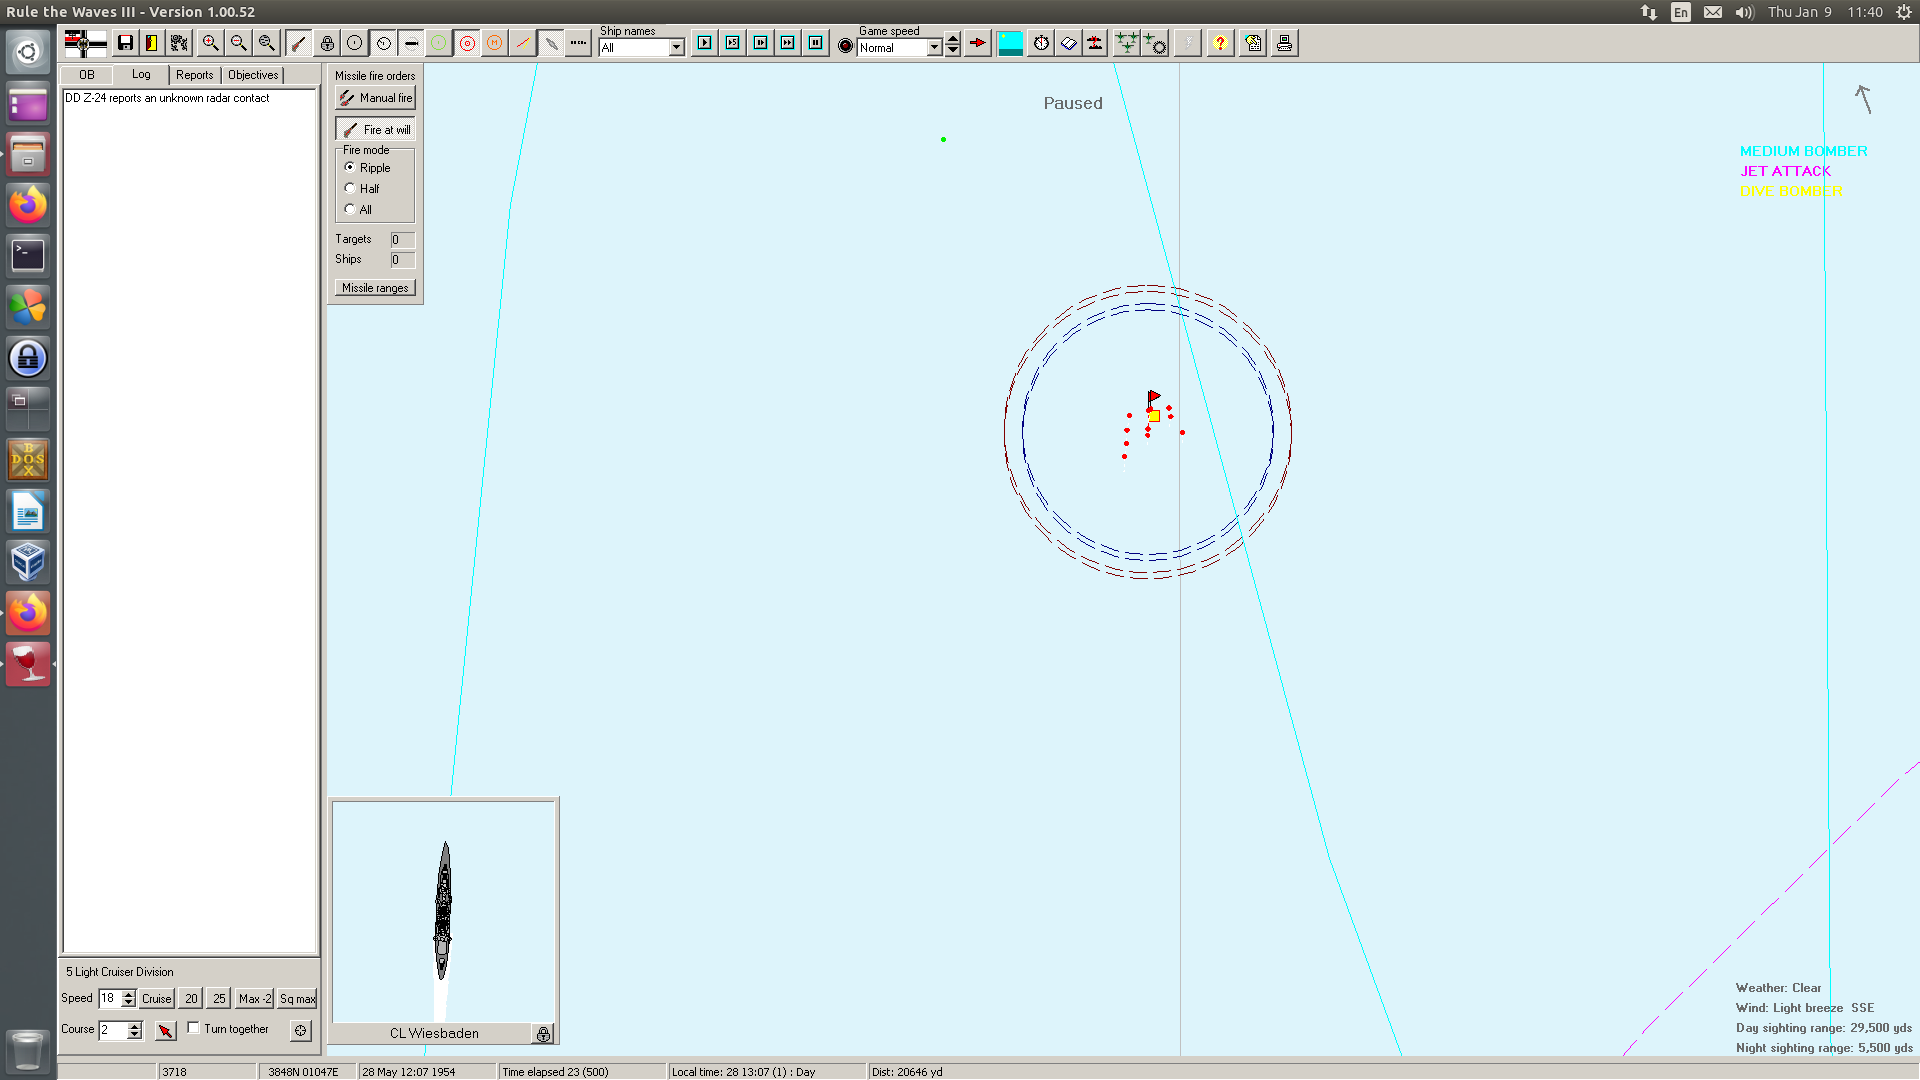Click the pause playback button
The image size is (1920, 1080).
click(x=816, y=43)
